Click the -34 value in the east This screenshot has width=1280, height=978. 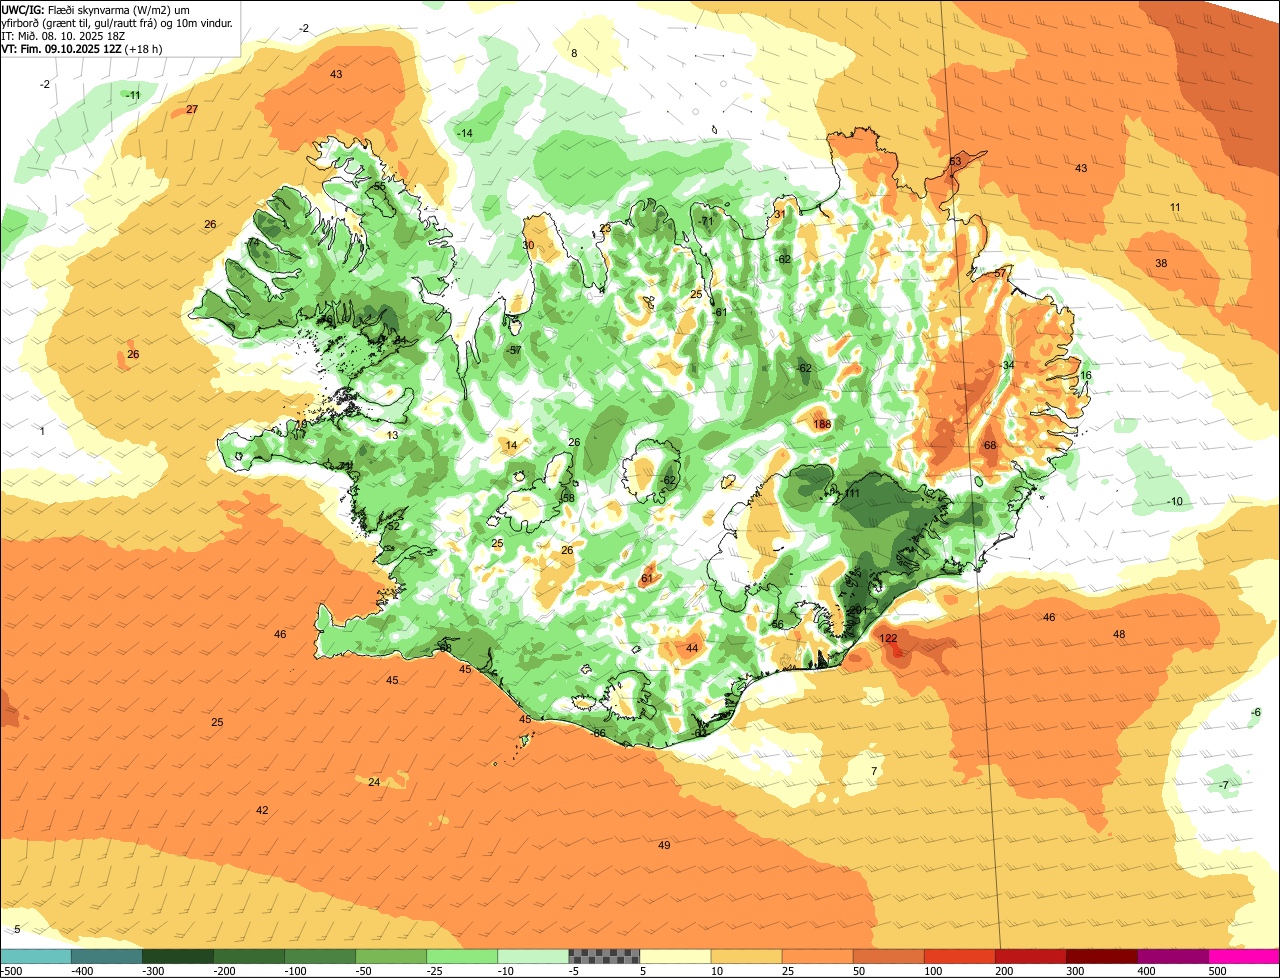click(1007, 365)
